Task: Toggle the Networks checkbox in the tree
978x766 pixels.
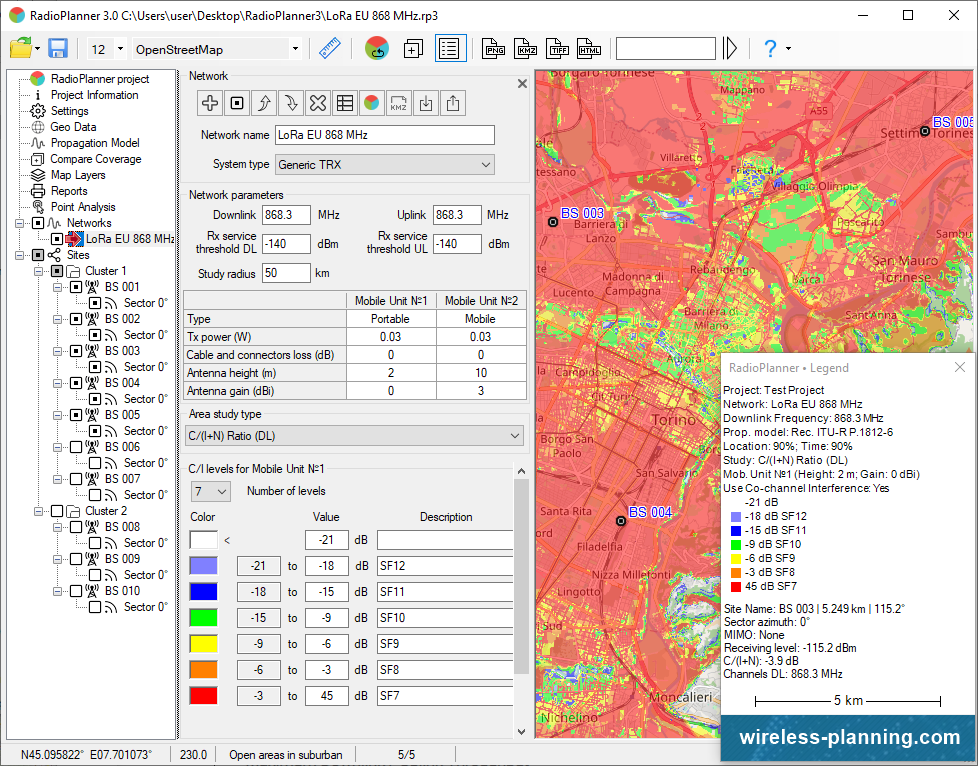Action: (38, 223)
